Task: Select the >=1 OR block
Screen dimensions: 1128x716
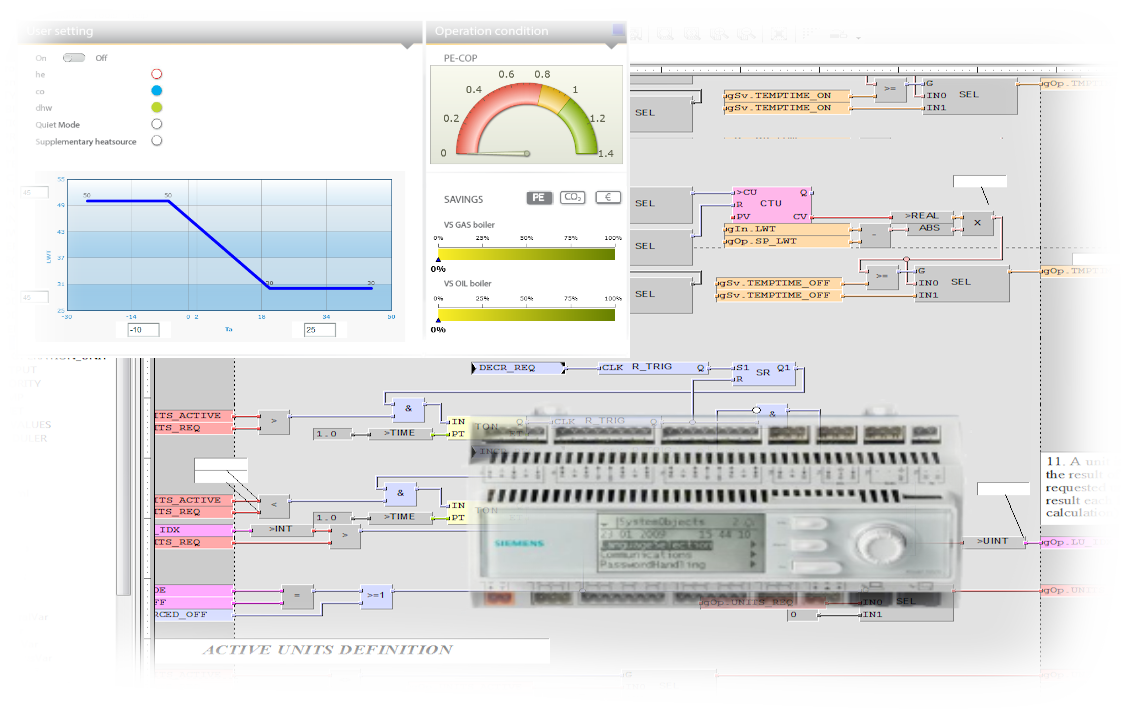Action: [x=376, y=596]
